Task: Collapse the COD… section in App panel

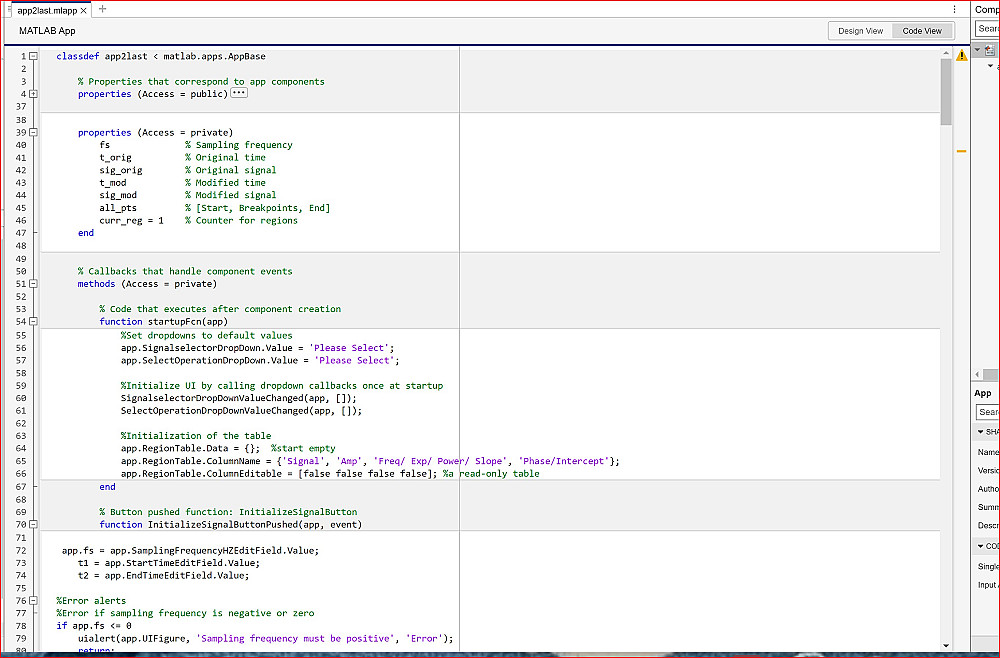Action: (x=980, y=546)
